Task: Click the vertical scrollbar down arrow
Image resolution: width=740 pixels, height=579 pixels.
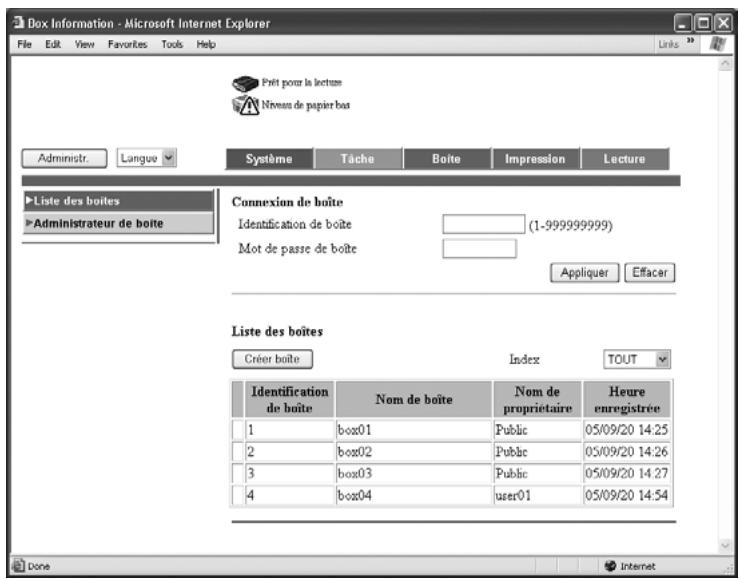Action: tap(725, 546)
